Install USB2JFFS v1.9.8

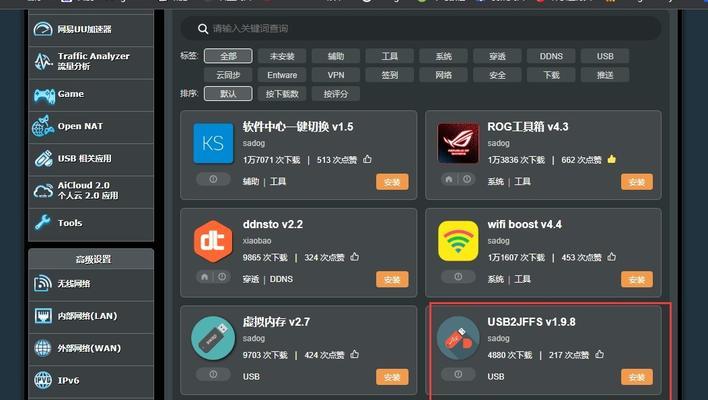click(637, 377)
